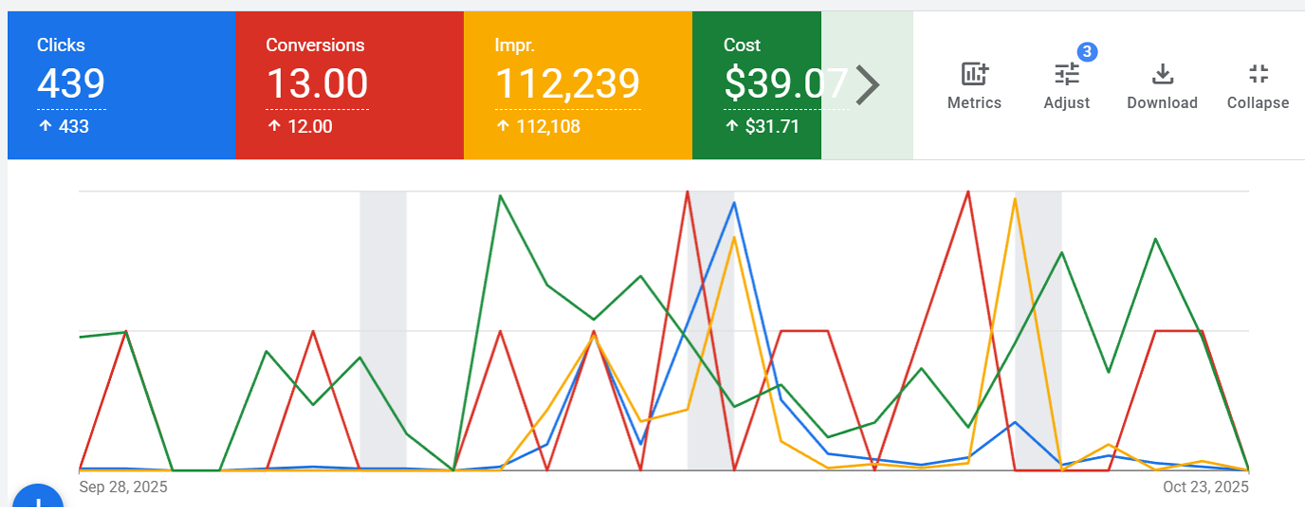Open the Metrics chart options
1305x507 pixels.
point(973,86)
